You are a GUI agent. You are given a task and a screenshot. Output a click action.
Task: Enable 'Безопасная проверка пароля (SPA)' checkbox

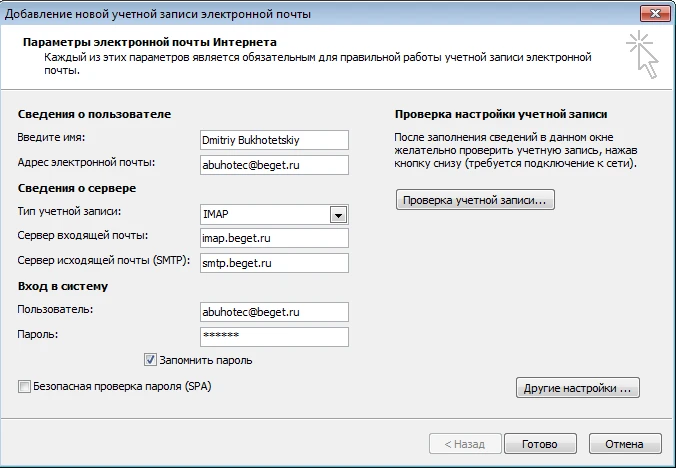click(24, 385)
